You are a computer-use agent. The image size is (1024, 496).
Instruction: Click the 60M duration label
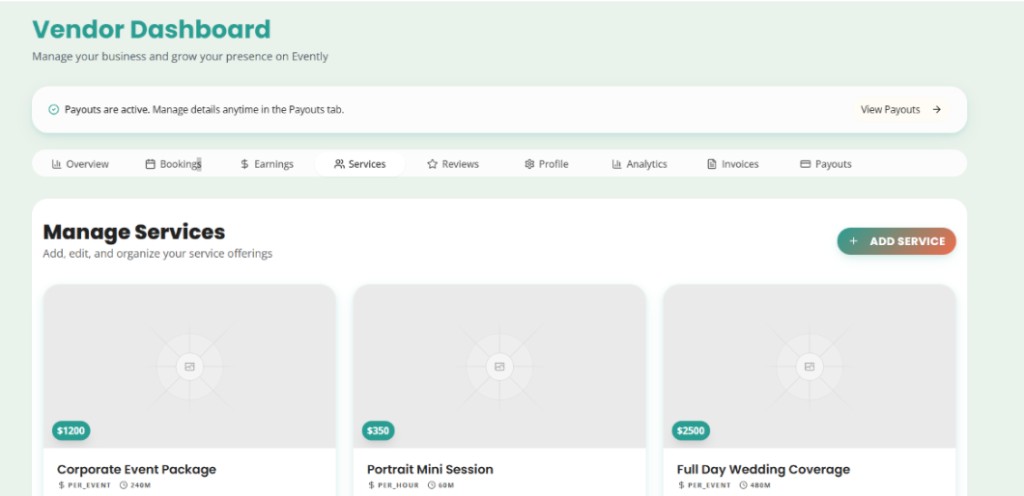446,486
